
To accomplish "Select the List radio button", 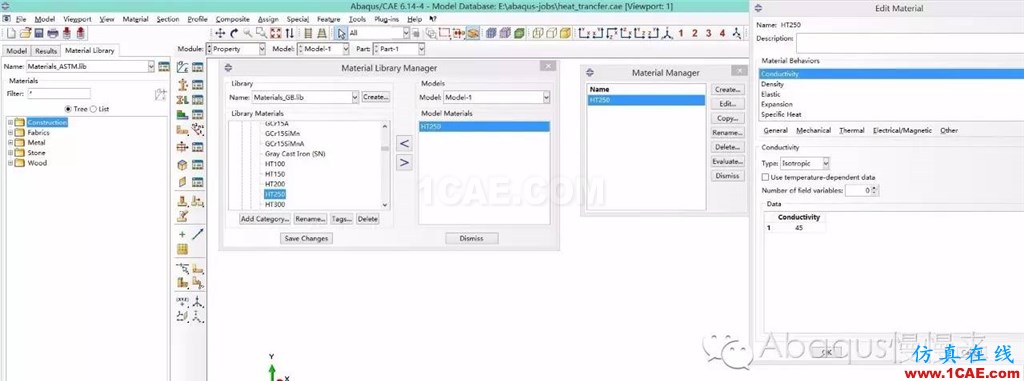I will [x=93, y=108].
